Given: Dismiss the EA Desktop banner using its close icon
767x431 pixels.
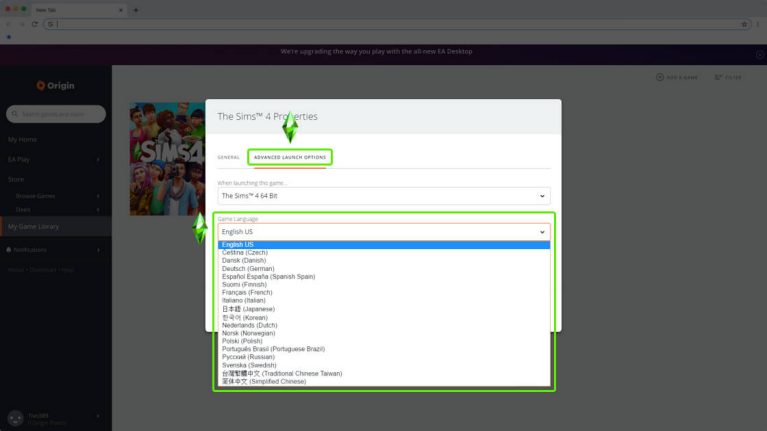Looking at the screenshot, I should [x=760, y=54].
